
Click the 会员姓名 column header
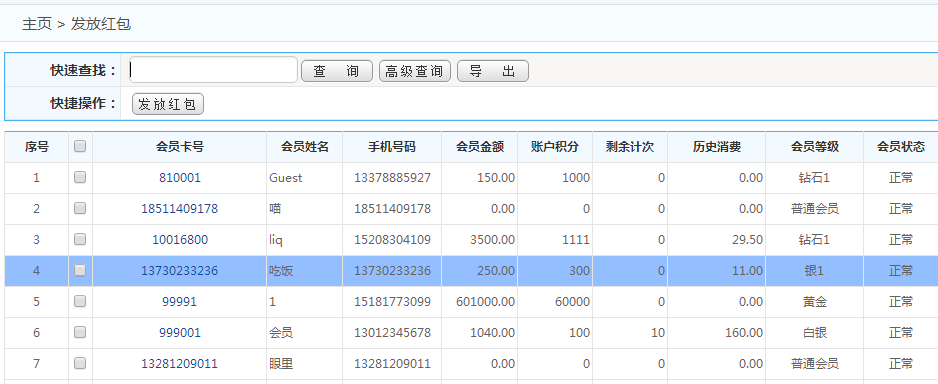pyautogui.click(x=304, y=147)
